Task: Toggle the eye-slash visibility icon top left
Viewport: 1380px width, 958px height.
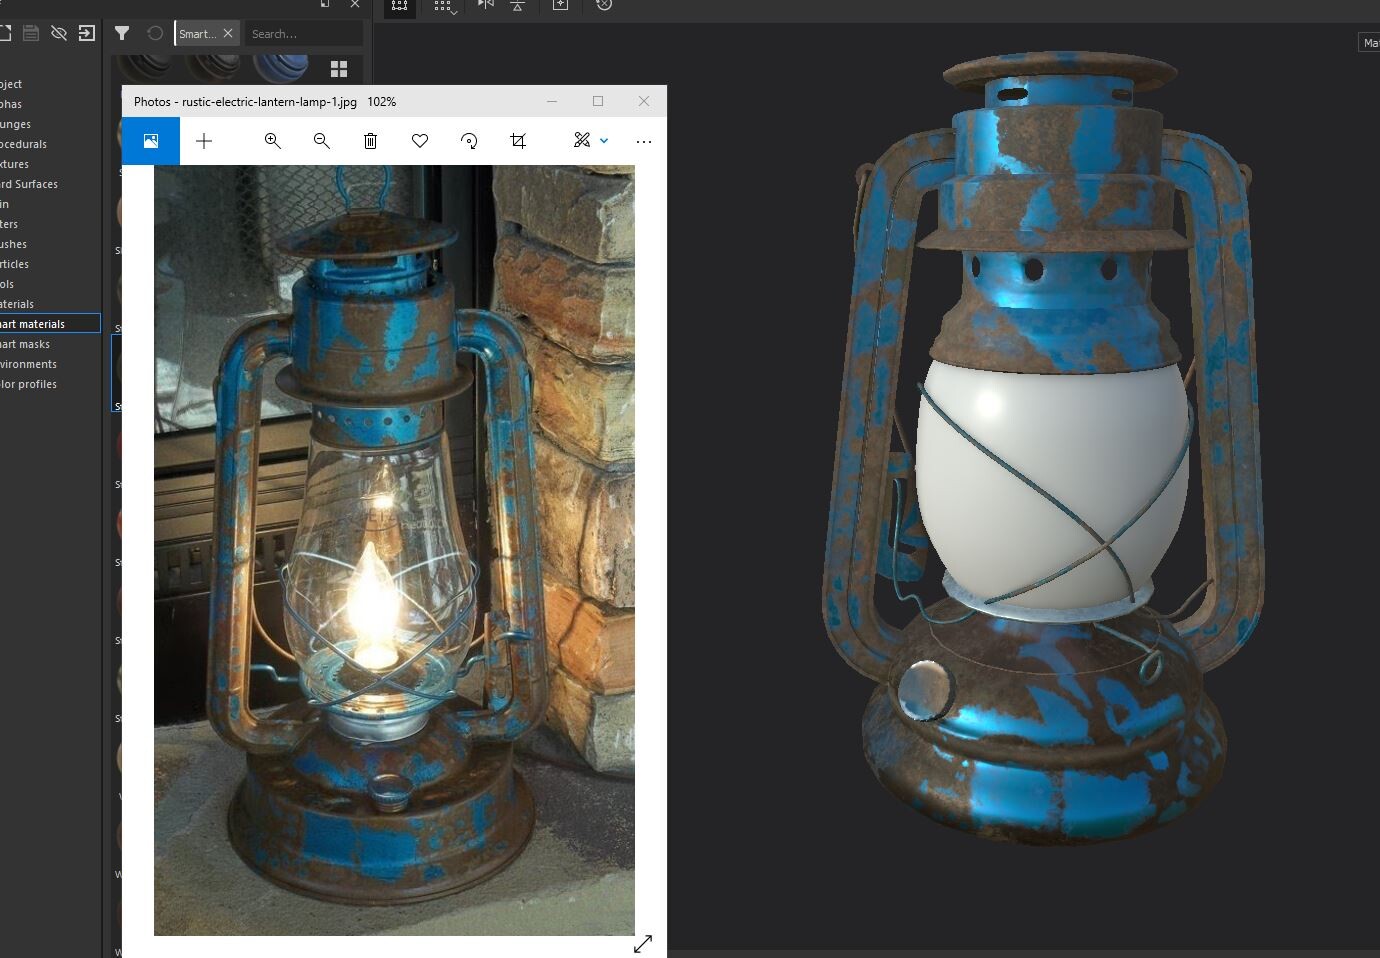Action: point(58,32)
